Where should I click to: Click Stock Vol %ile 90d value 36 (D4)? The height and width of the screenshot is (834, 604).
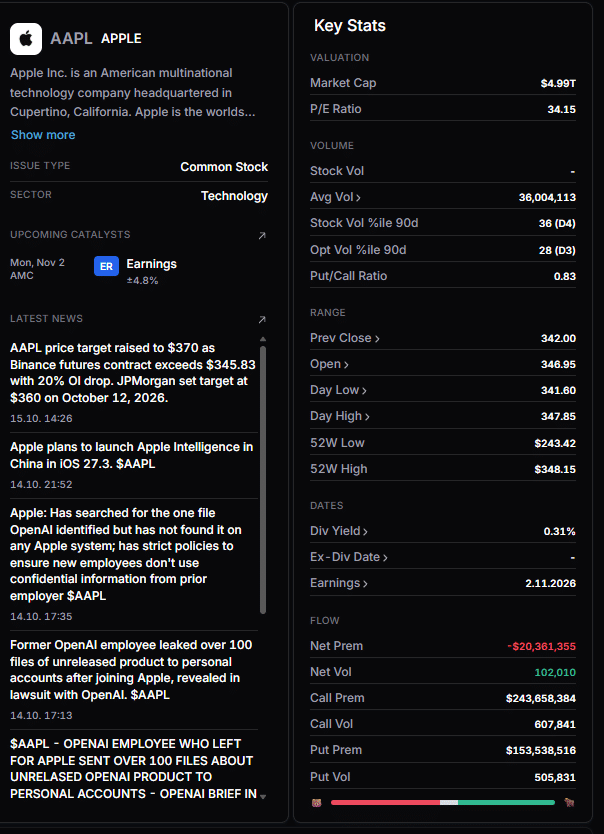point(557,224)
